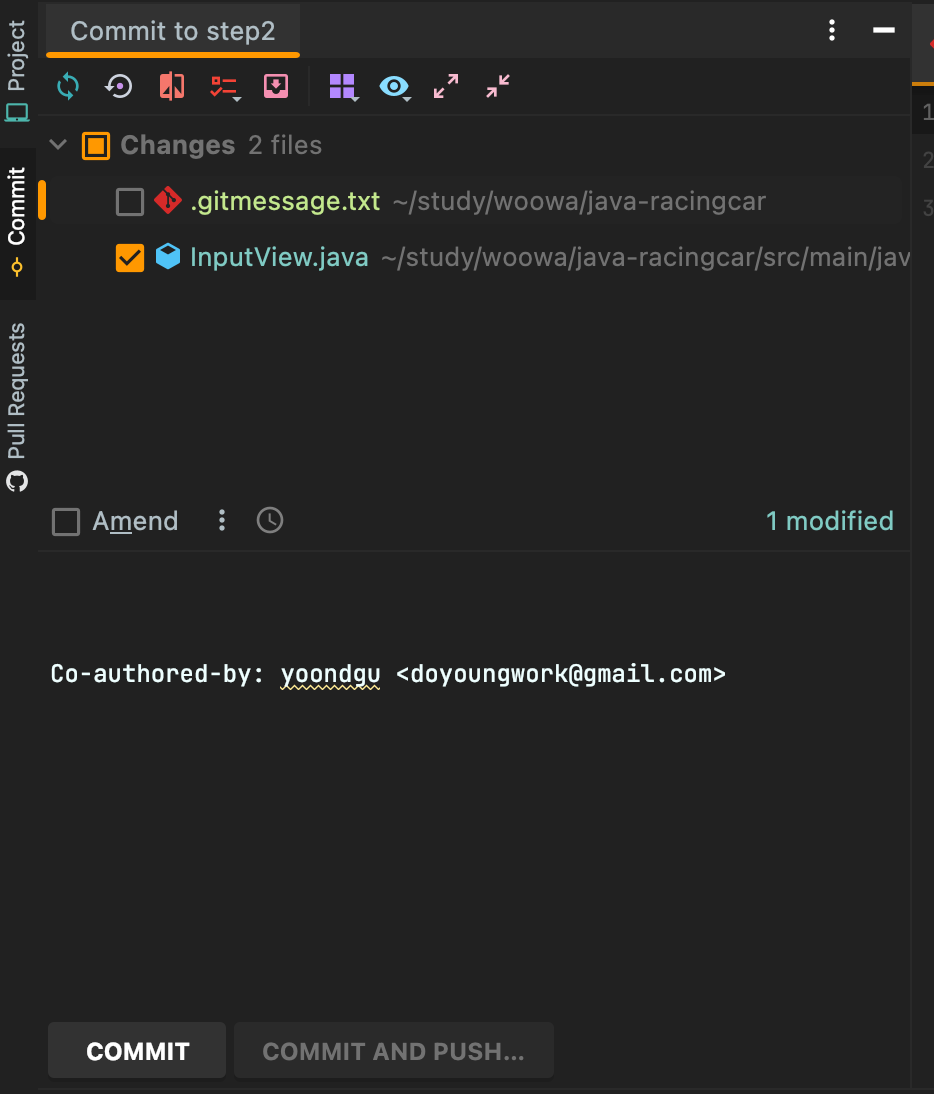Check the .gitmessage.txt file checkbox

[x=130, y=202]
